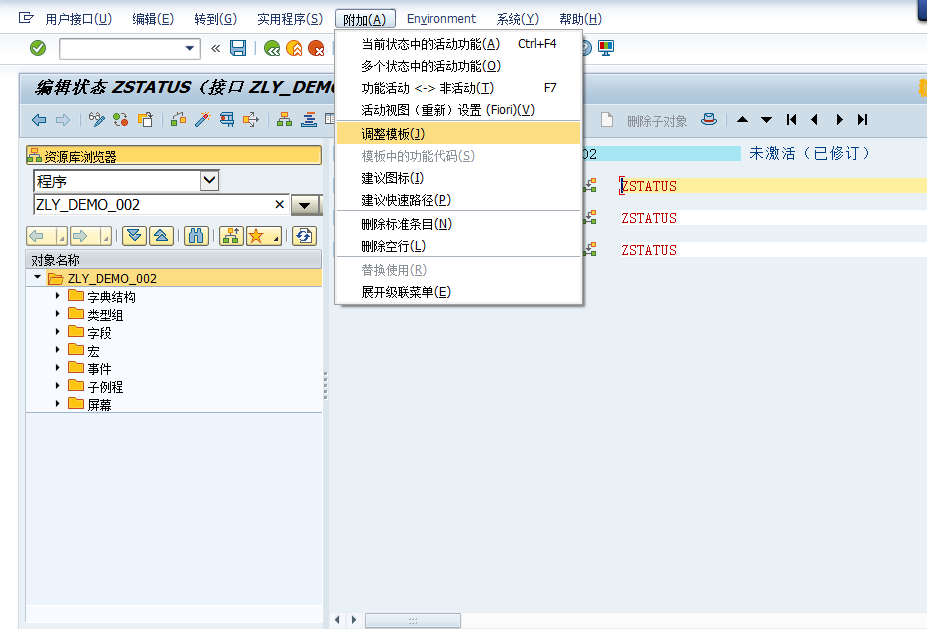This screenshot has width=927, height=629.
Task: Expand the 字典结构 tree node
Action: click(58, 294)
